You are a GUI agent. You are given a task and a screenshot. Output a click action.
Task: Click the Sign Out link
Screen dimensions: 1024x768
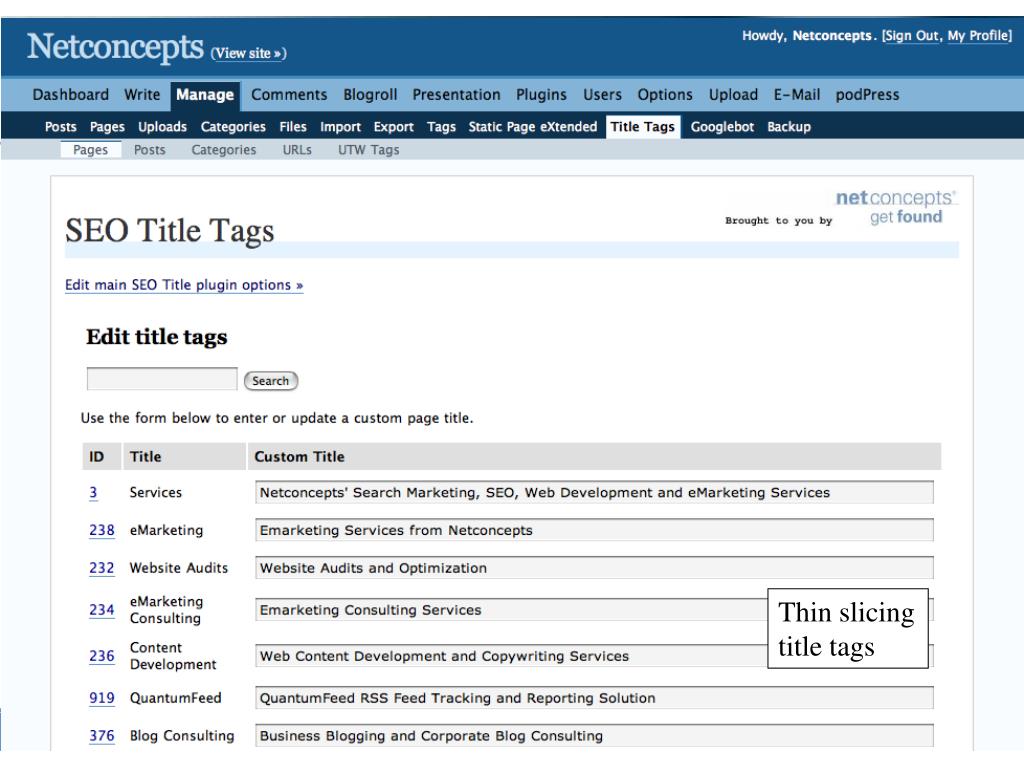(x=912, y=36)
